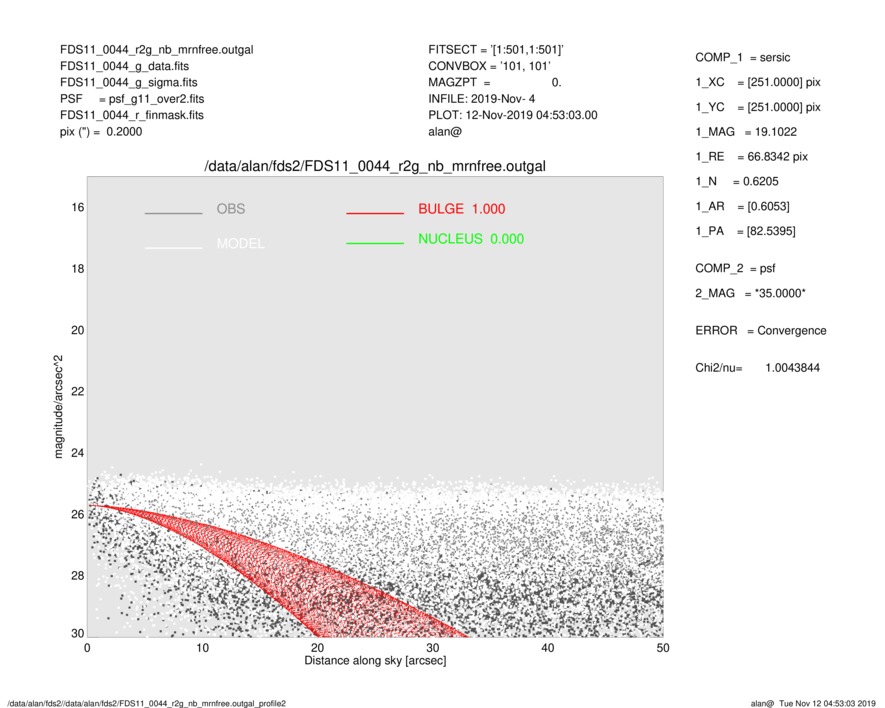885x708 pixels.
Task: Click the CONVBOX = '101, 101' line
Action: click(x=489, y=66)
